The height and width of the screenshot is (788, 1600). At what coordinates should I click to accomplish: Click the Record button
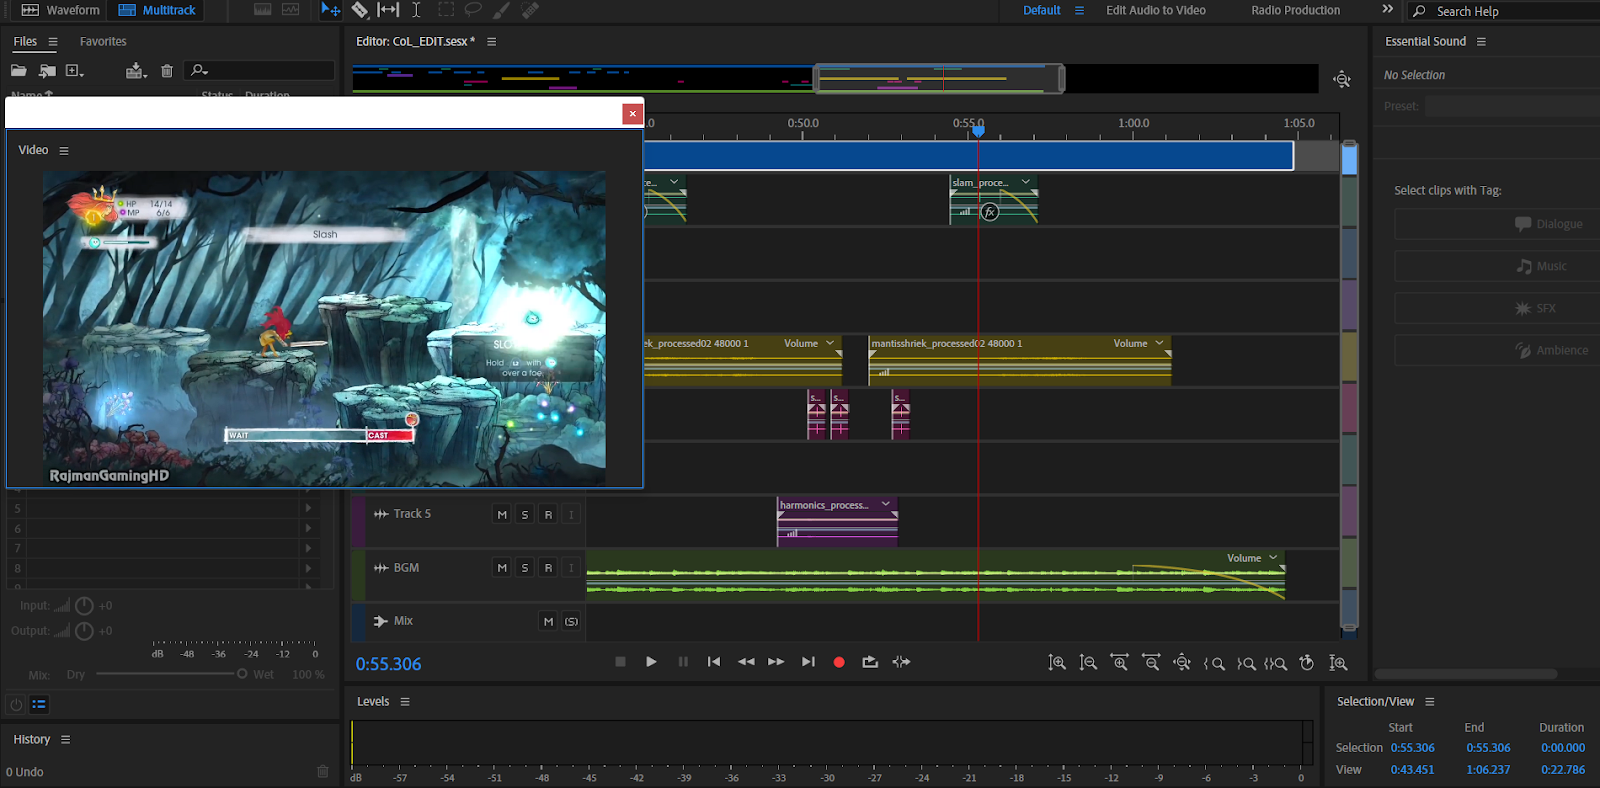point(839,662)
